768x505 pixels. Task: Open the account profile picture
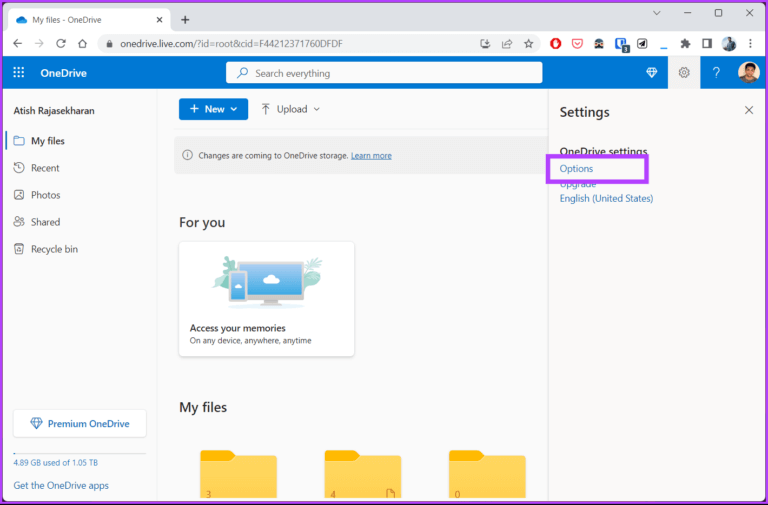pyautogui.click(x=748, y=72)
